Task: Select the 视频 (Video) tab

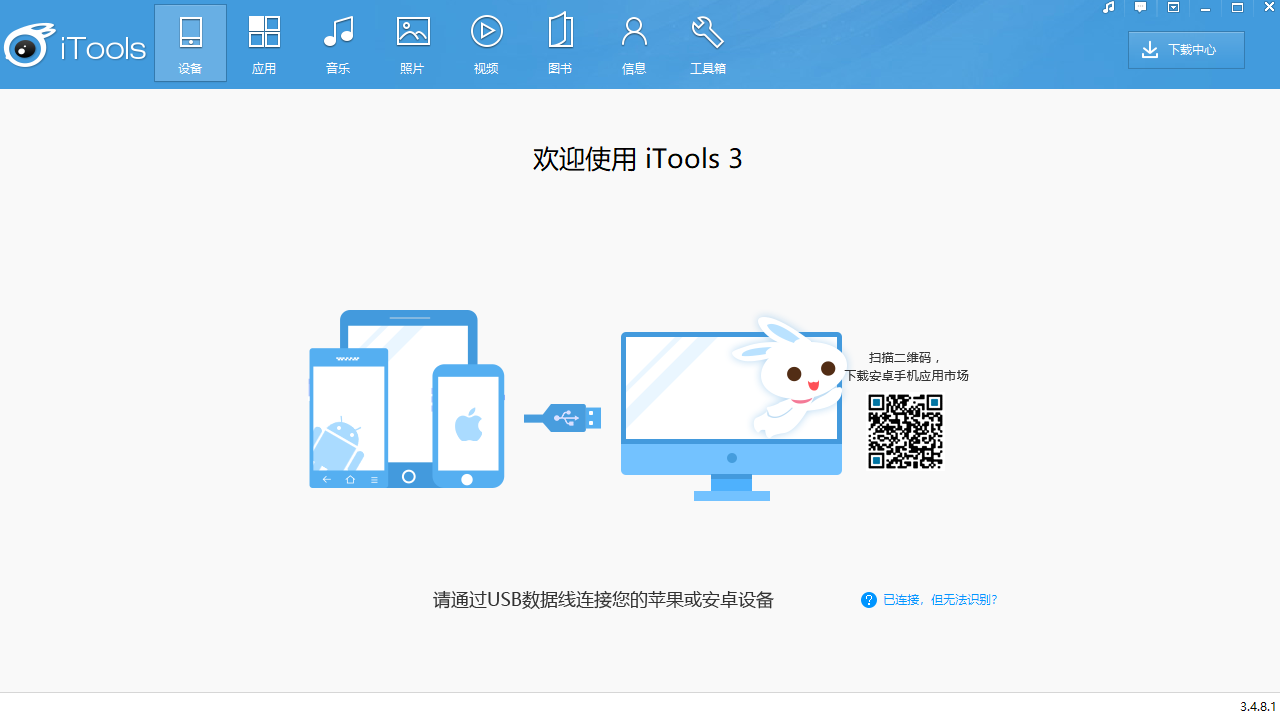Action: [486, 43]
